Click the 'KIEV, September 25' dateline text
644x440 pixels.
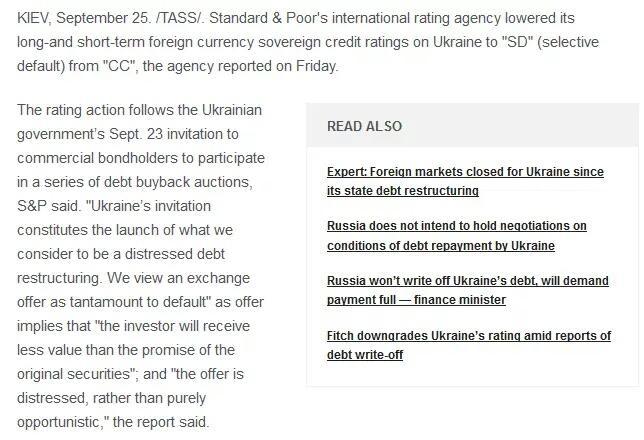click(x=78, y=19)
